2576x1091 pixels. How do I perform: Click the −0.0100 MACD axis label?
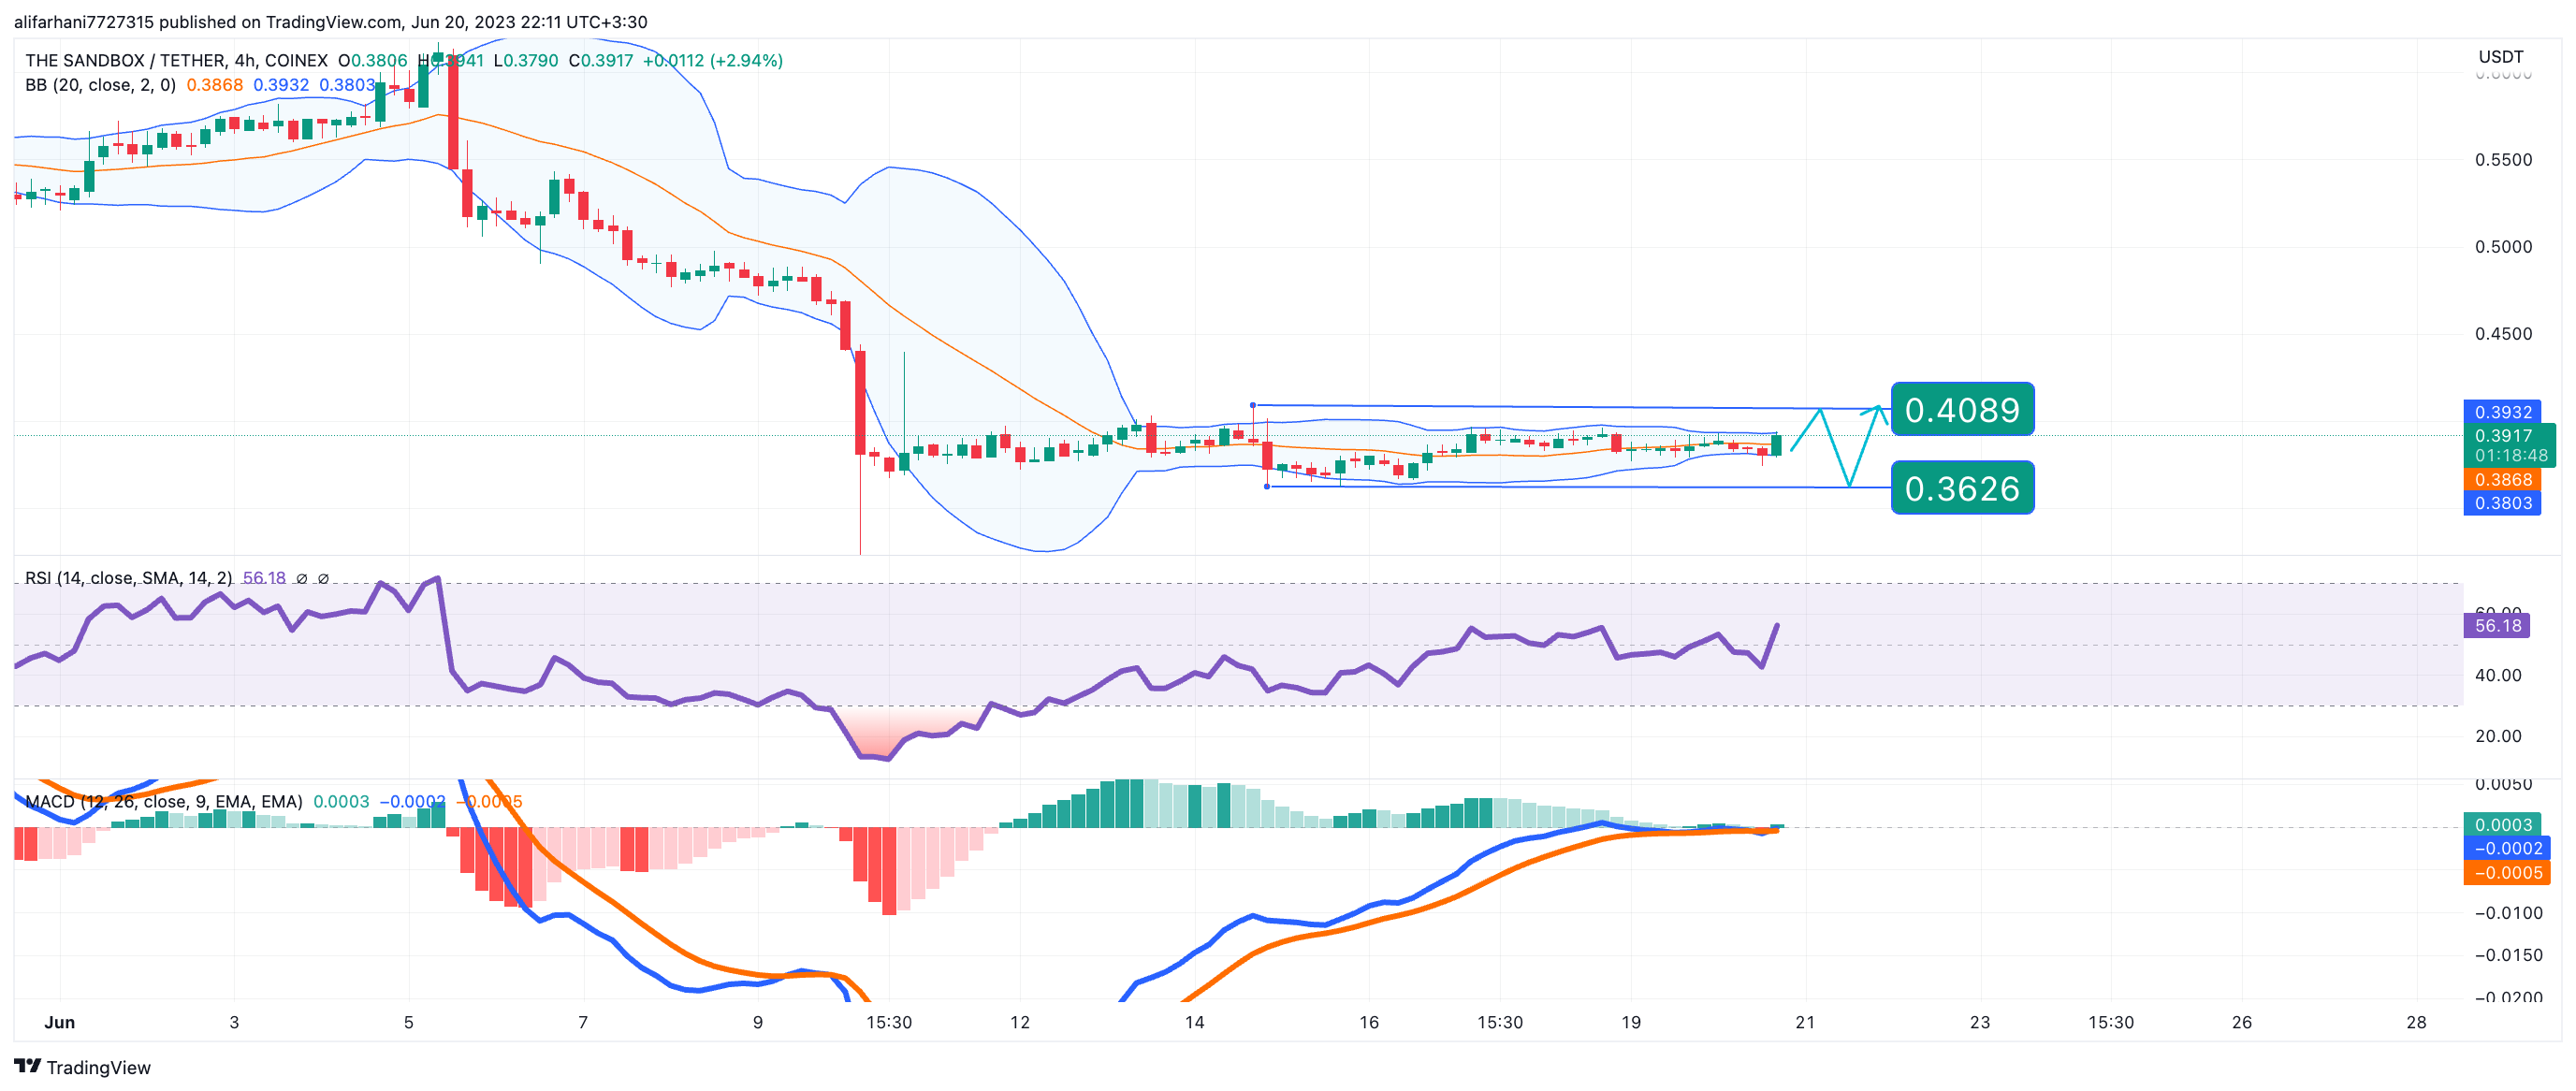(x=2507, y=913)
